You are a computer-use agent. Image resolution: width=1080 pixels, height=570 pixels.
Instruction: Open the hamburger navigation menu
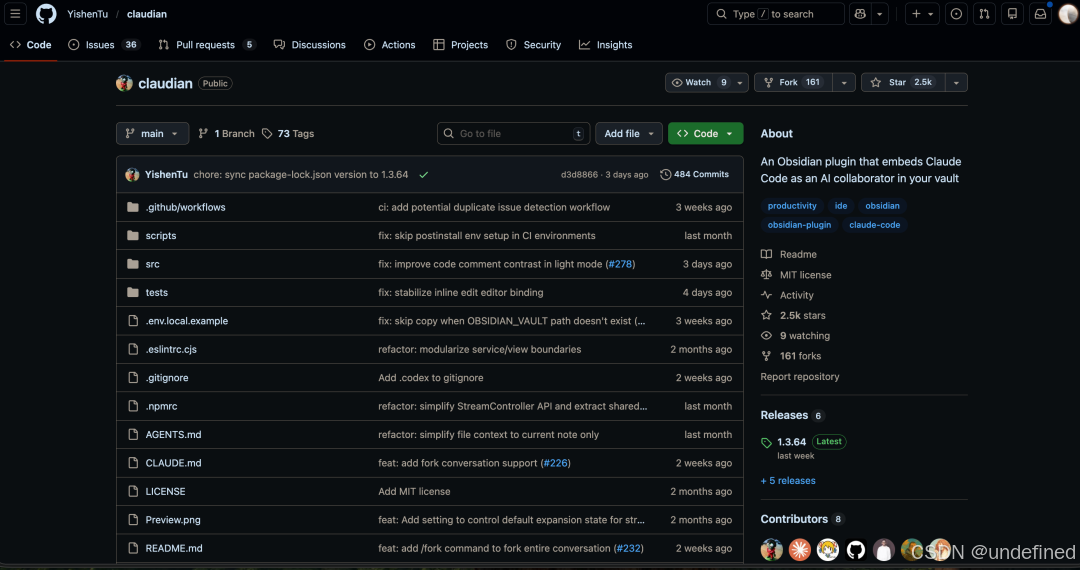pos(15,14)
